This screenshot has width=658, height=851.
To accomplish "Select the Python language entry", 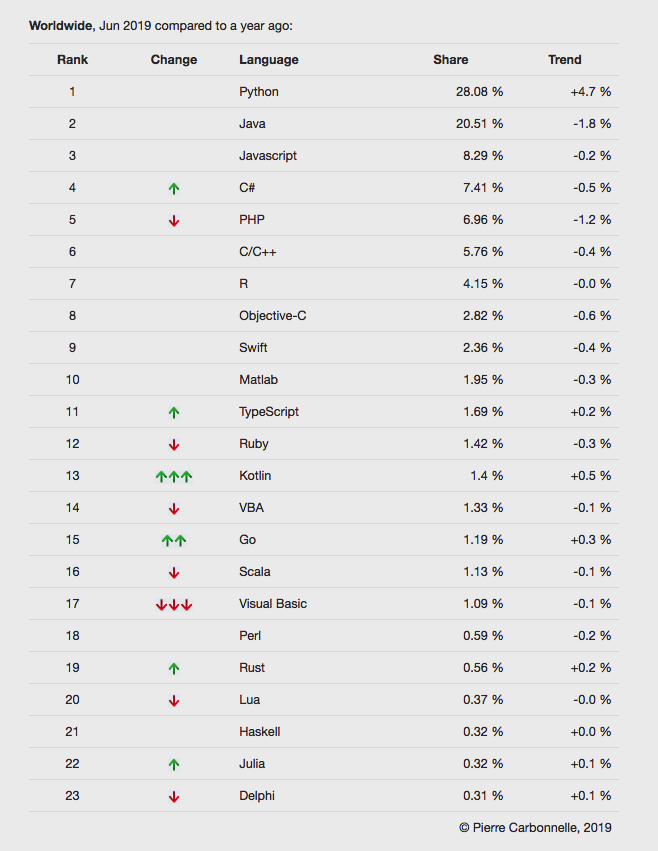I will 259,92.
